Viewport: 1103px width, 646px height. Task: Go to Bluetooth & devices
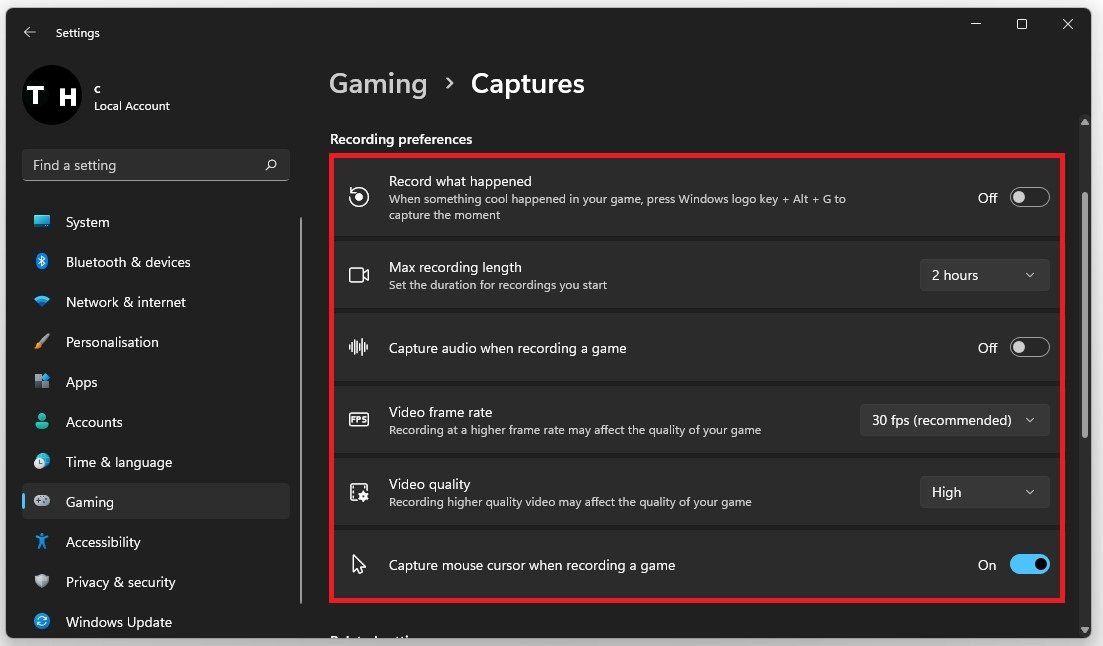[155, 262]
